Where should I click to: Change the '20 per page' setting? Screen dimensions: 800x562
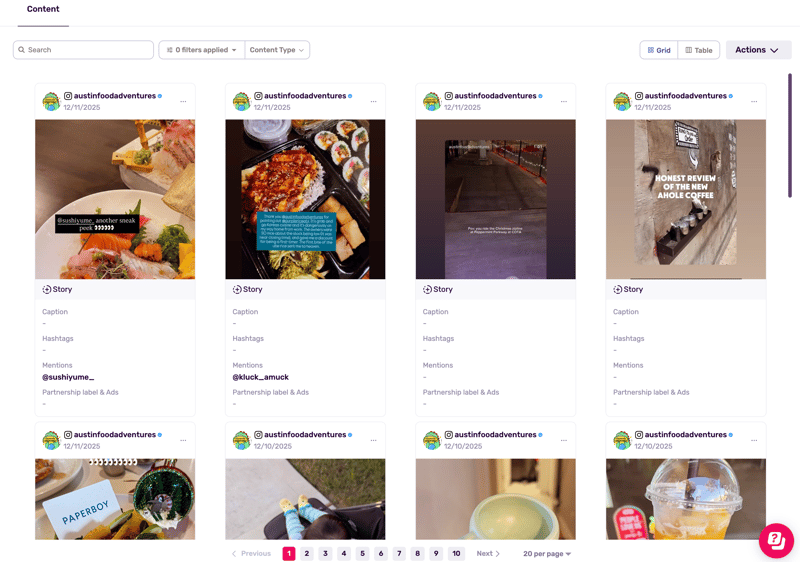pos(546,553)
